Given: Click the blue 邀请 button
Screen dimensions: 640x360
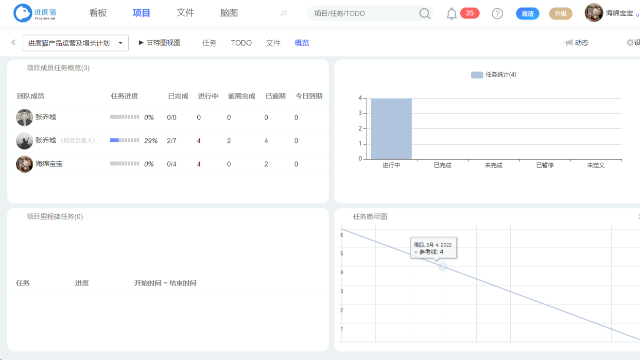Looking at the screenshot, I should click(527, 13).
